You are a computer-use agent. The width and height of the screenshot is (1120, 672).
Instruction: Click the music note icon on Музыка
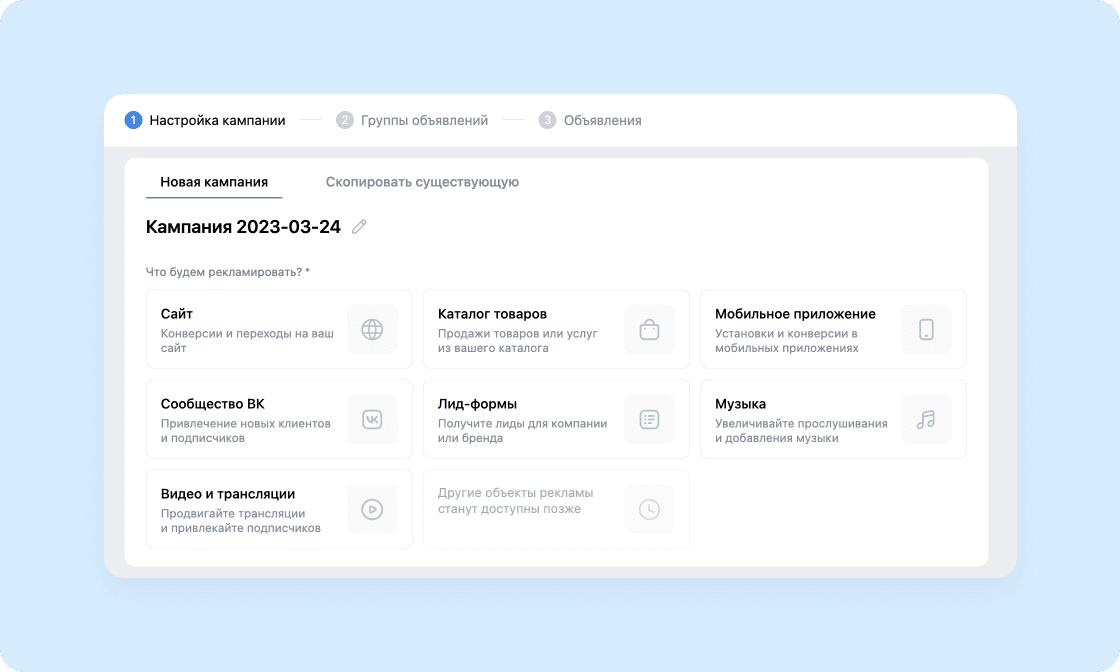926,419
